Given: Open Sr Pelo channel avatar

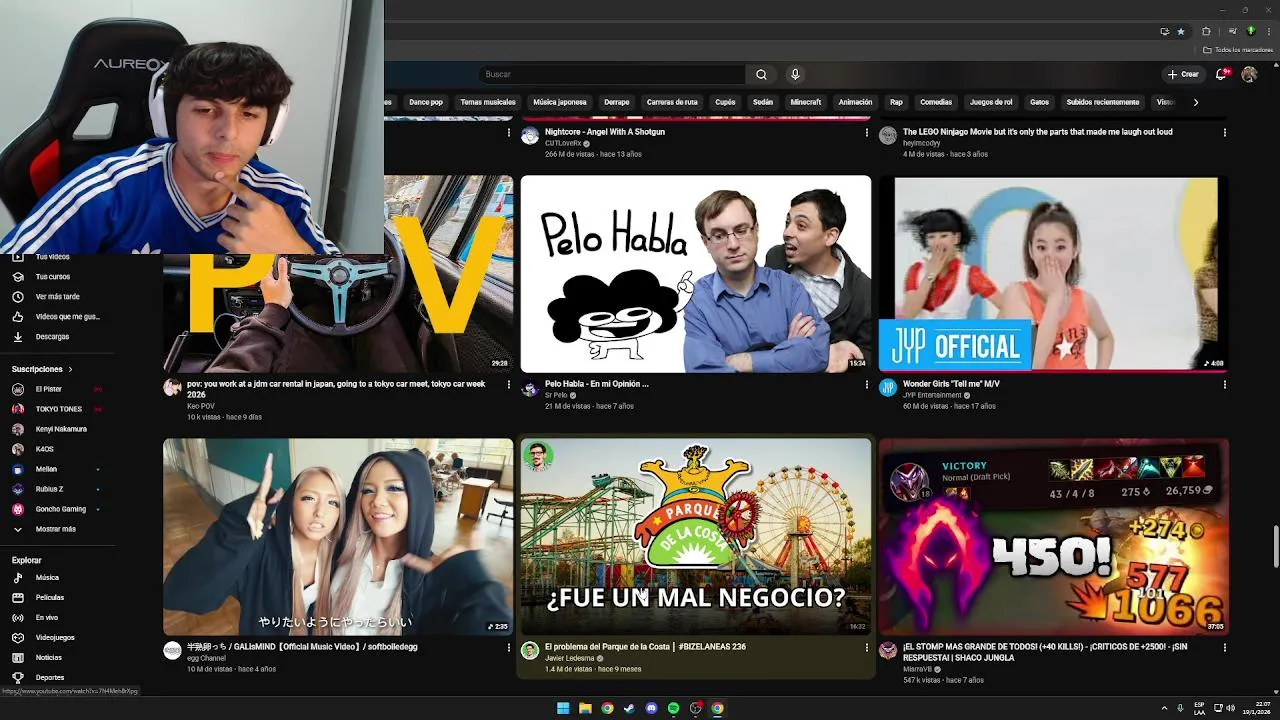Looking at the screenshot, I should click(x=530, y=389).
